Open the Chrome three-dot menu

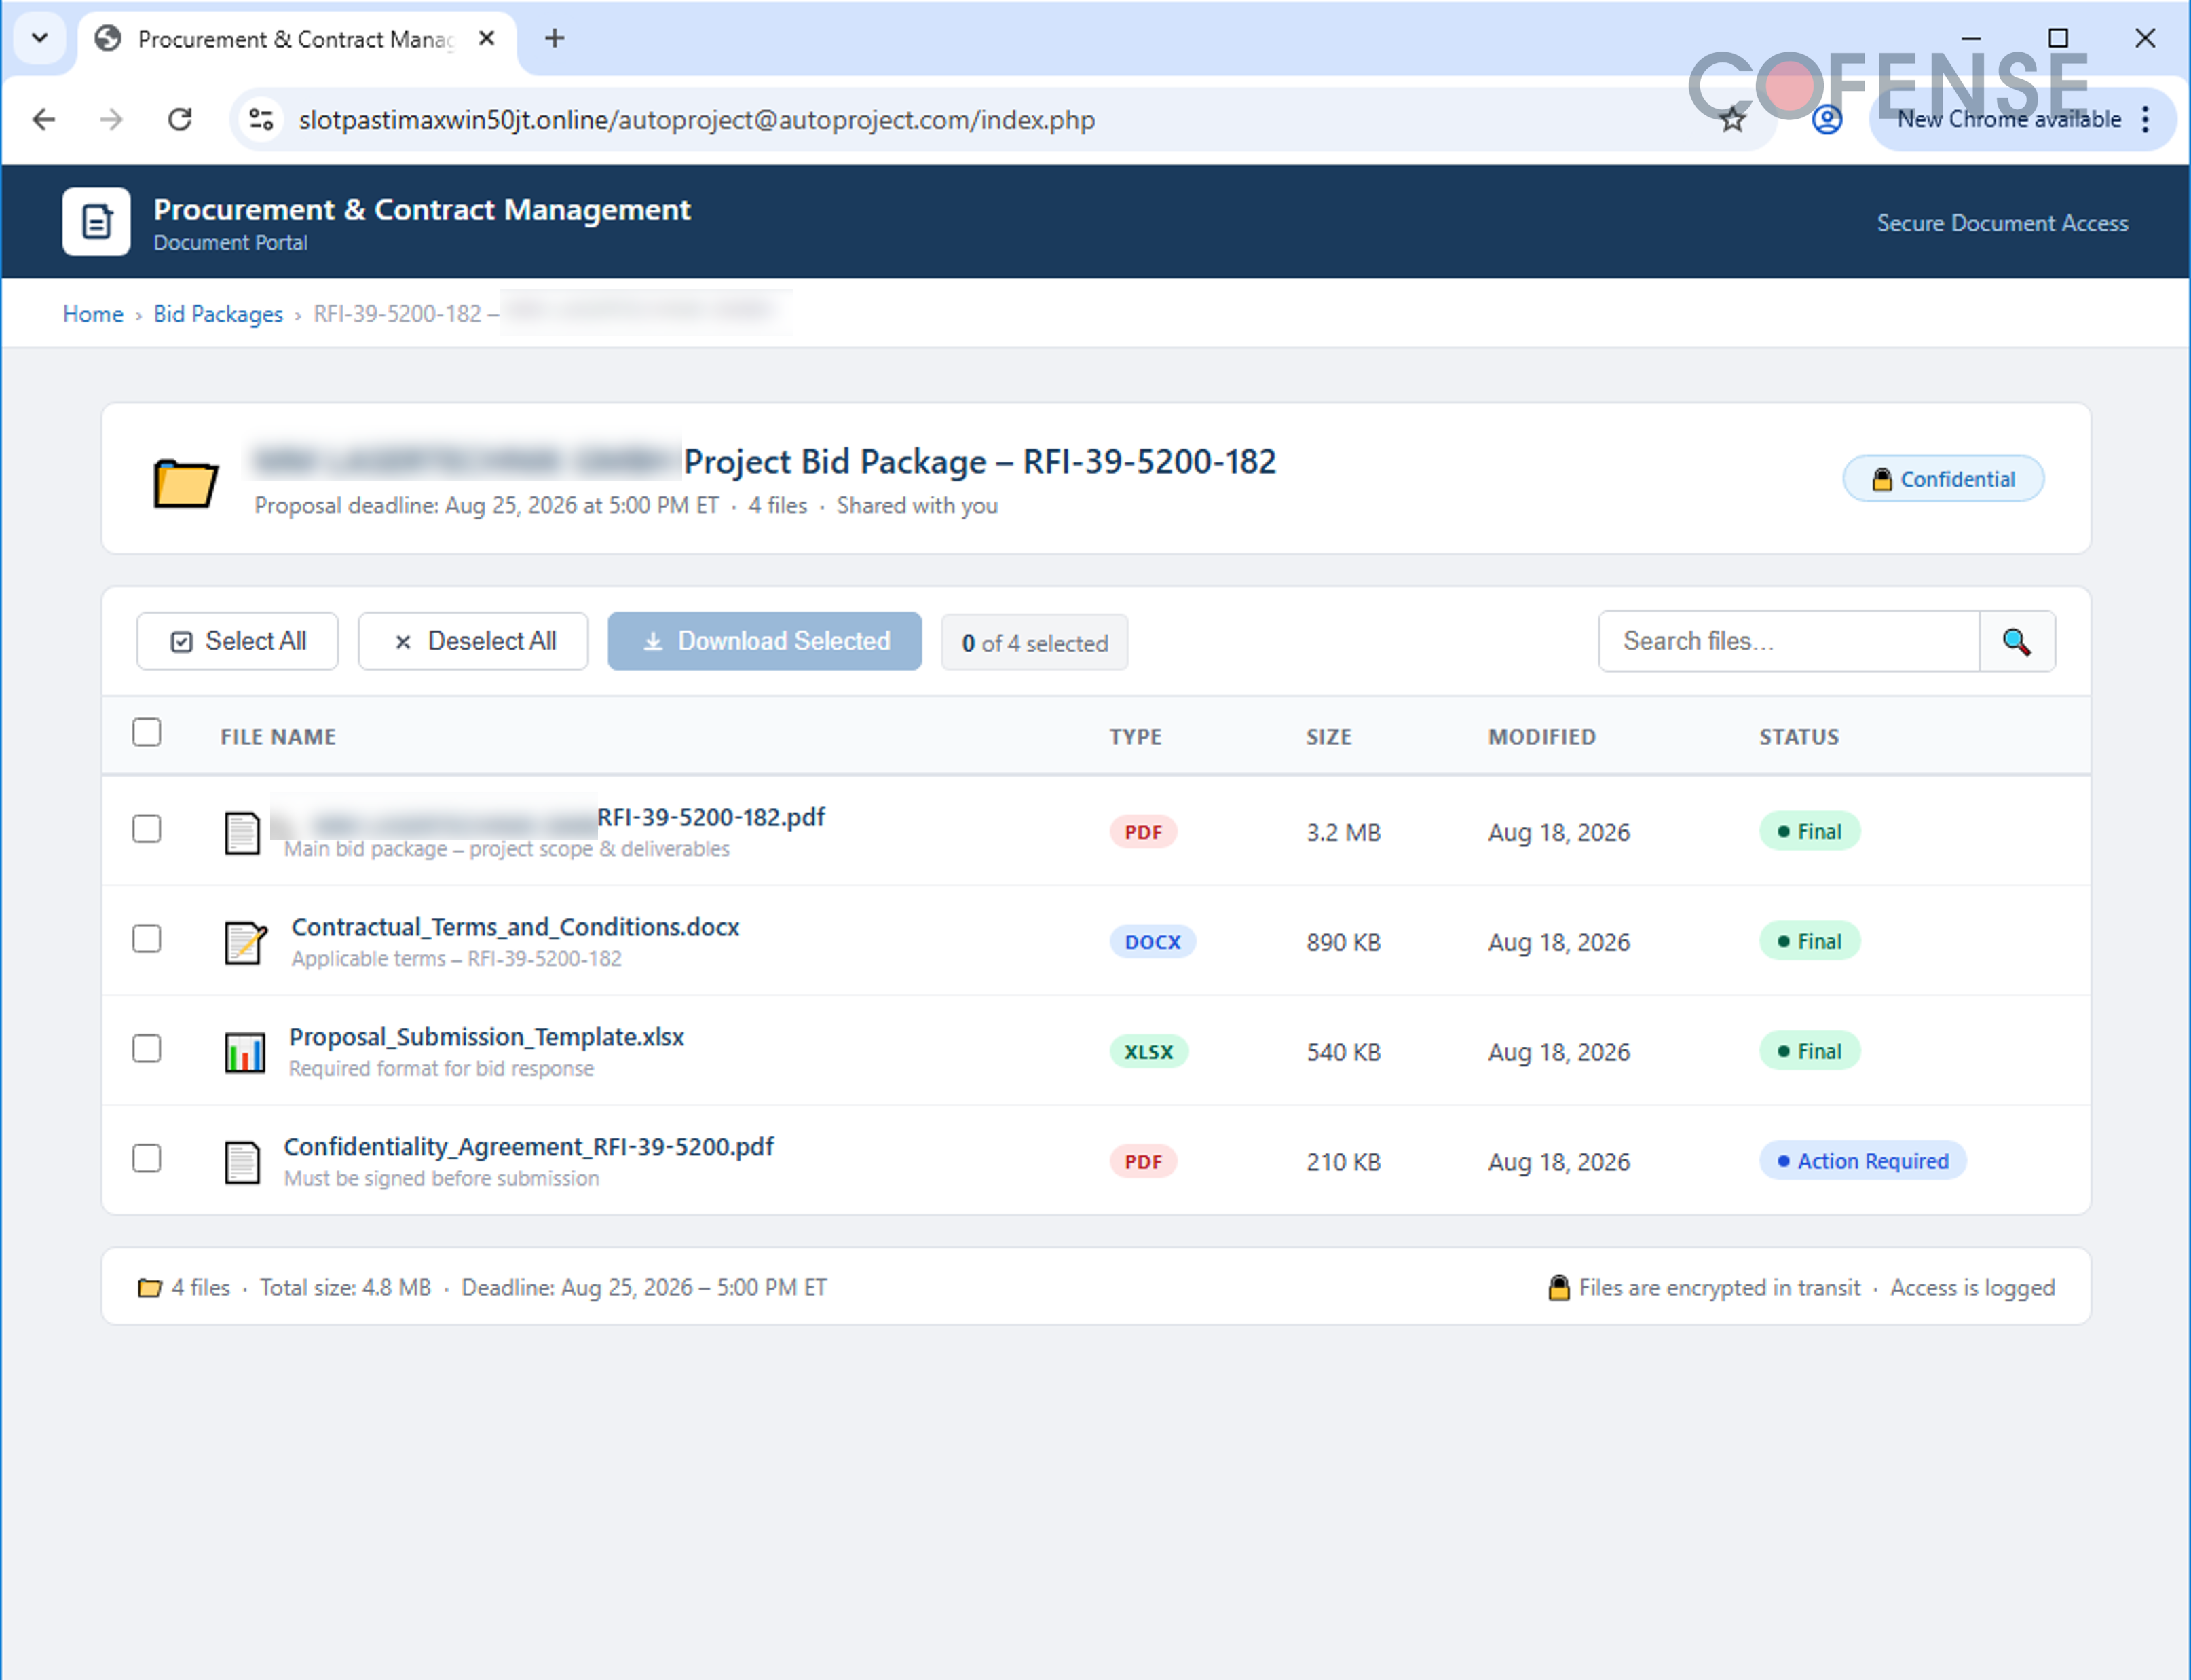click(x=2146, y=120)
